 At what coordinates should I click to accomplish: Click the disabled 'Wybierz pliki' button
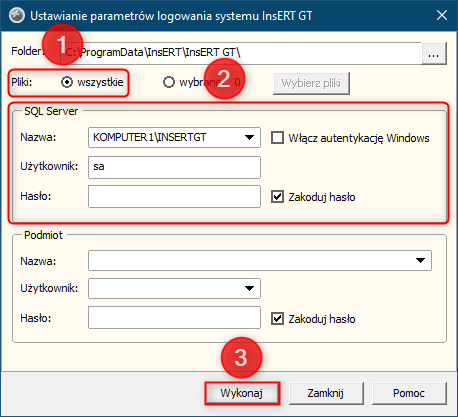tap(311, 83)
